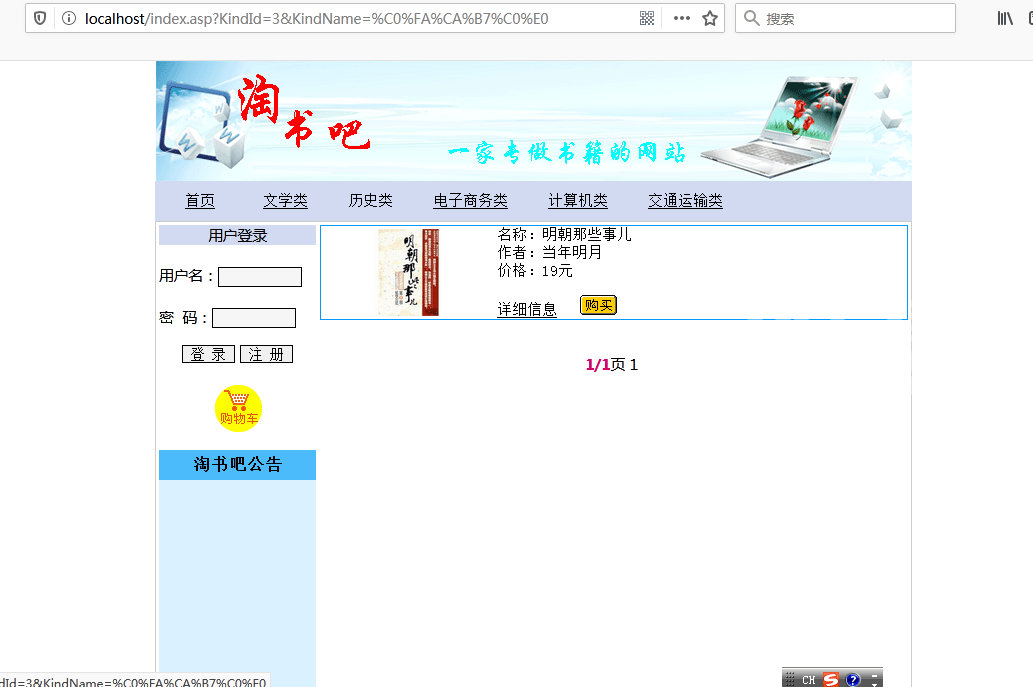The image size is (1033, 687).
Task: Open the page actions three-dot menu
Action: 682,18
